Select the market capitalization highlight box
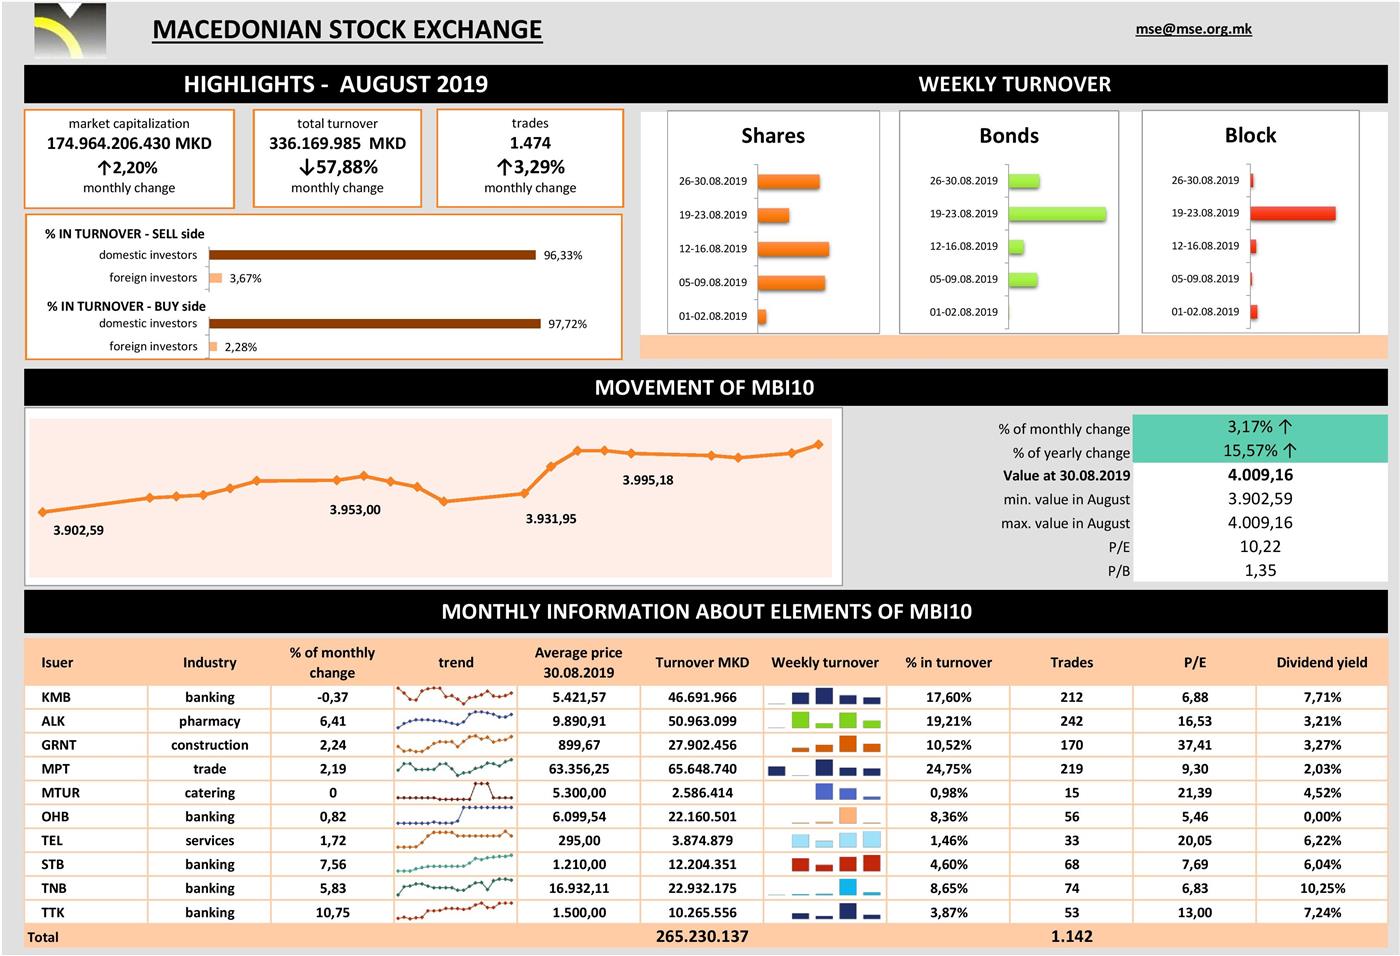 coord(129,158)
